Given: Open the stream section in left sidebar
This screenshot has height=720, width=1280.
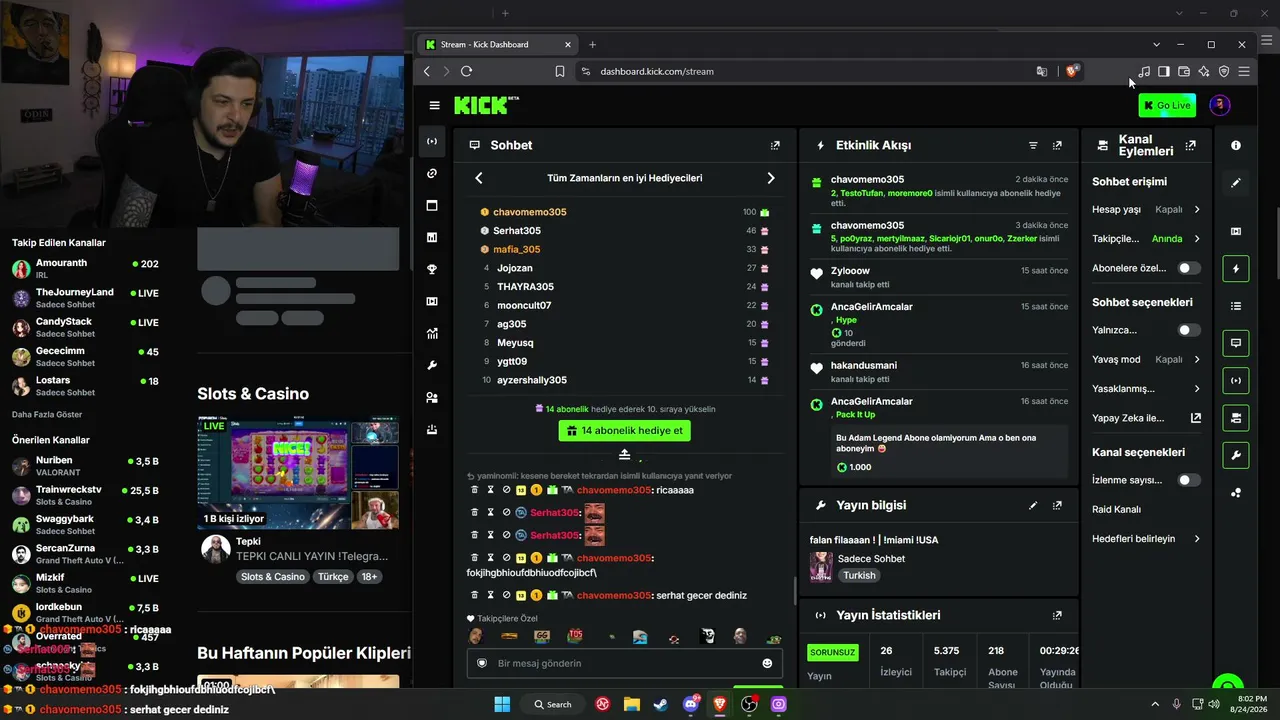Looking at the screenshot, I should point(432,141).
